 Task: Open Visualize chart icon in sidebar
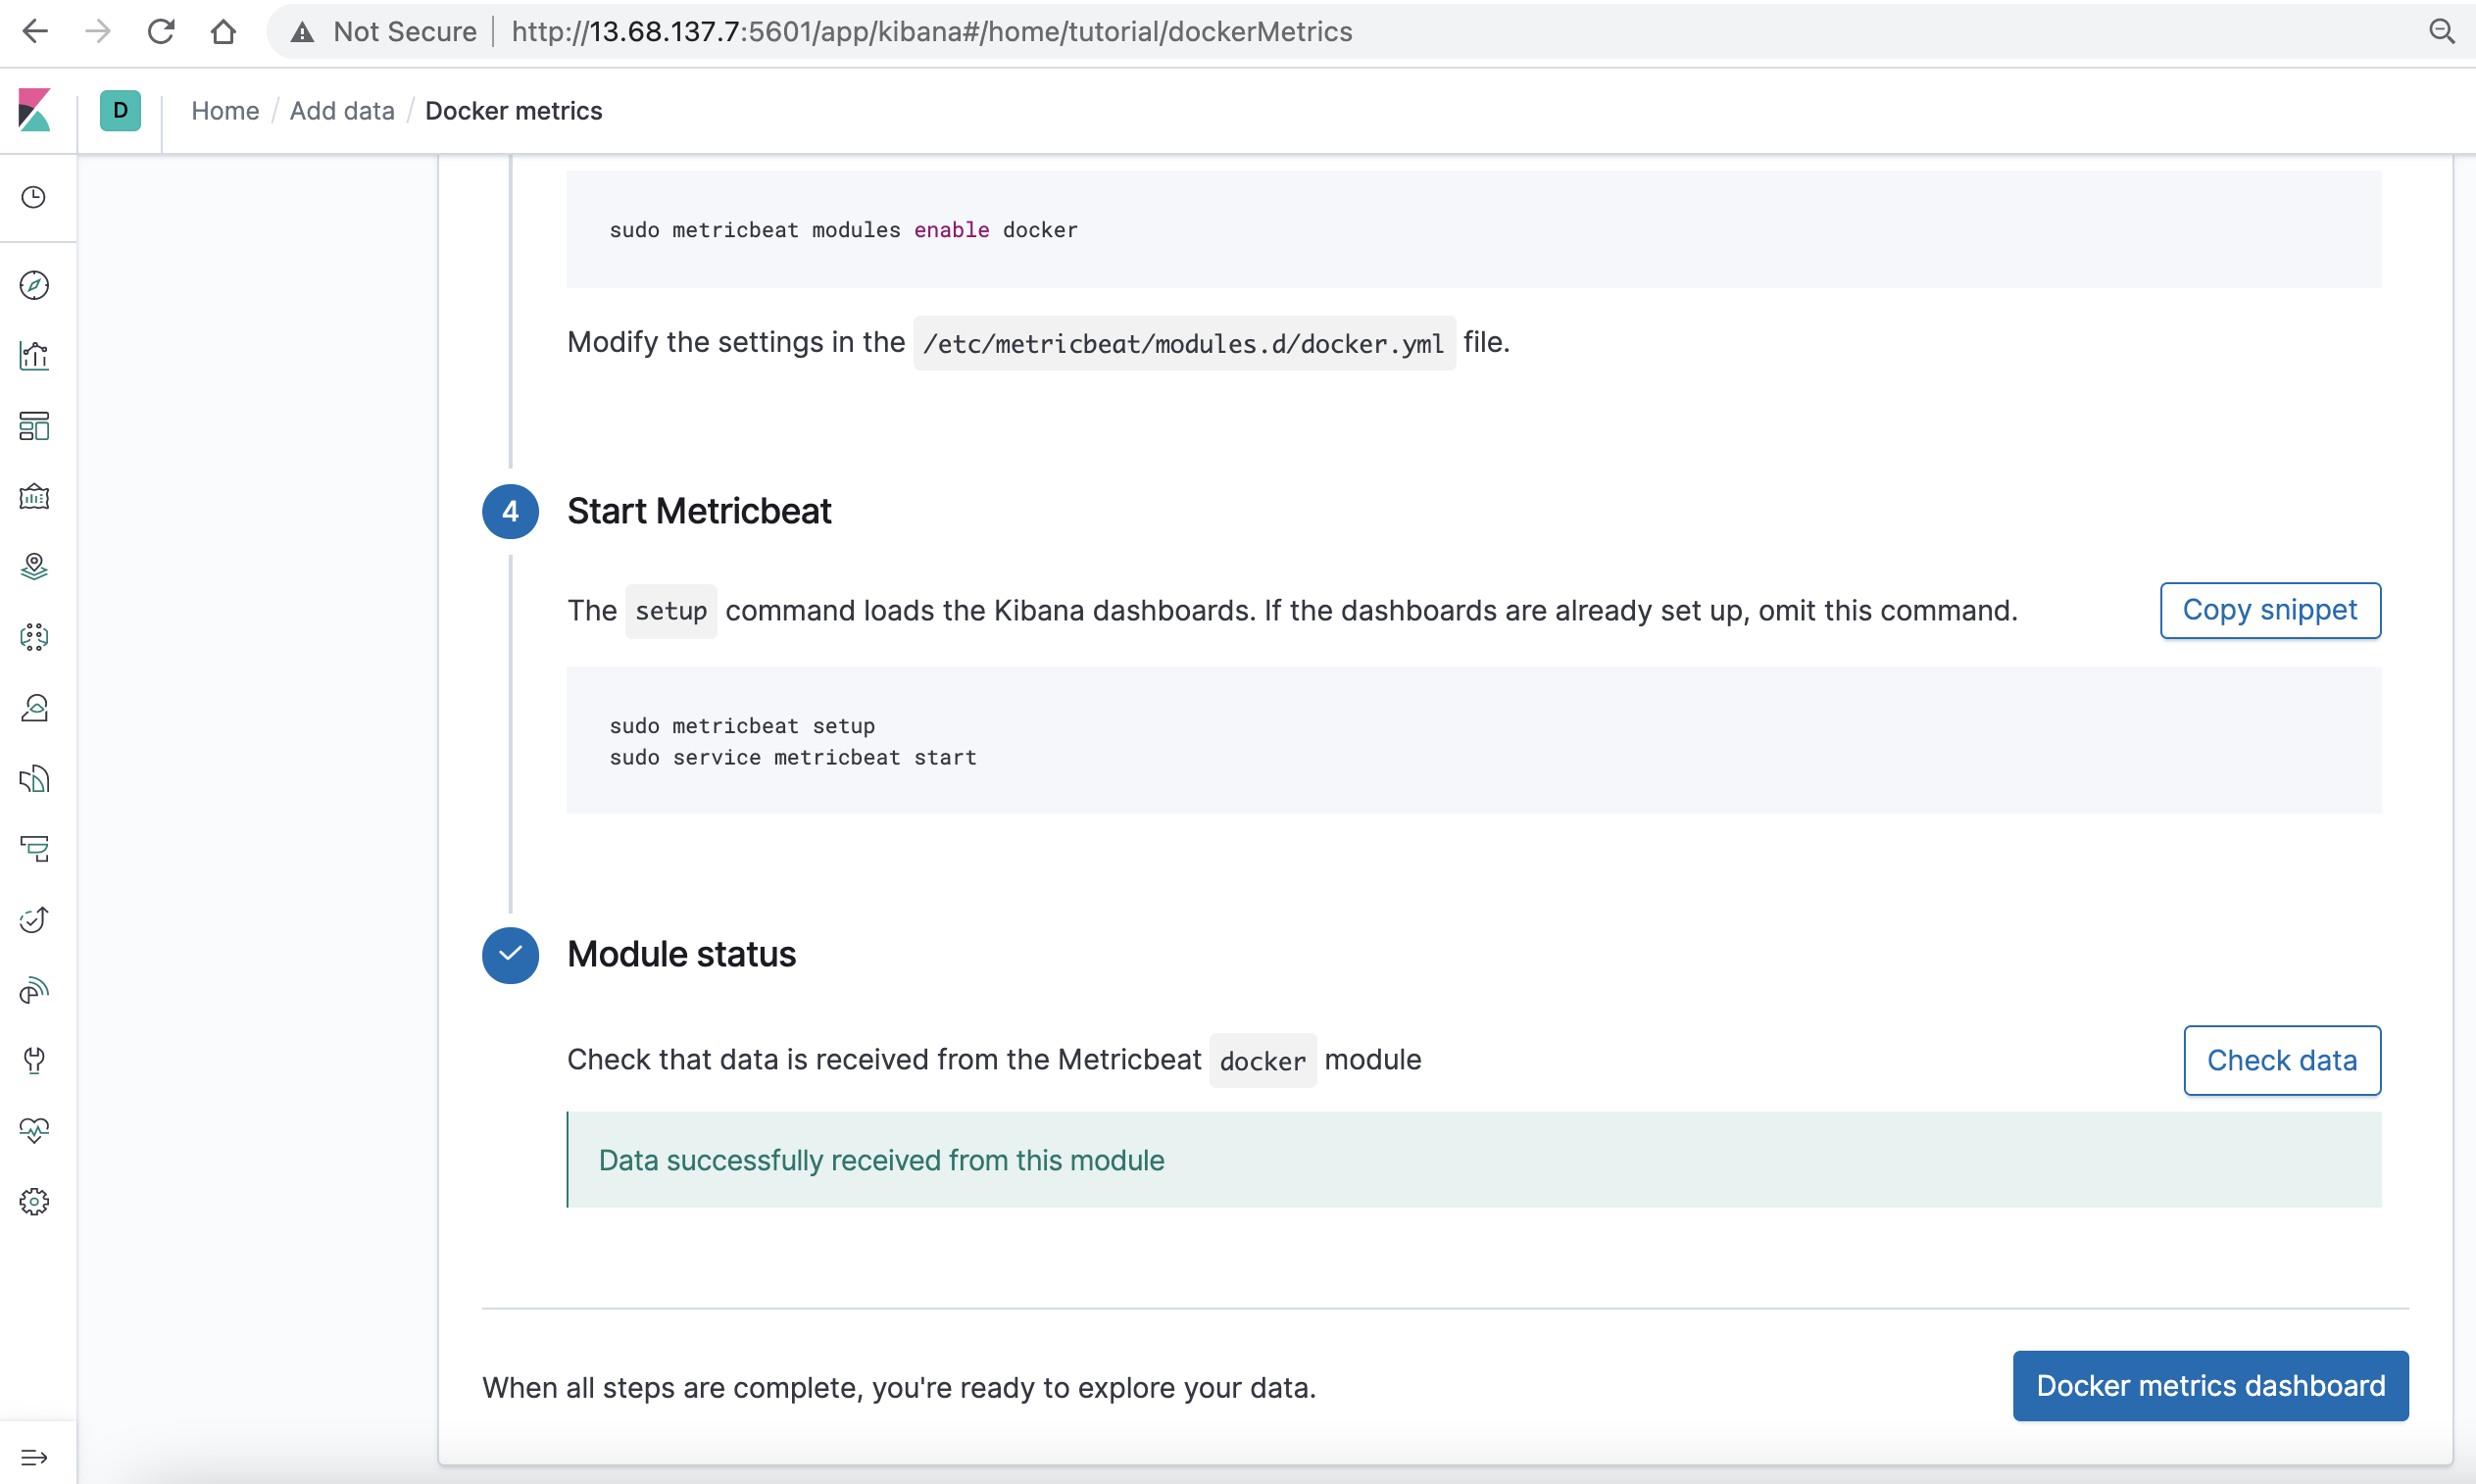[x=34, y=356]
